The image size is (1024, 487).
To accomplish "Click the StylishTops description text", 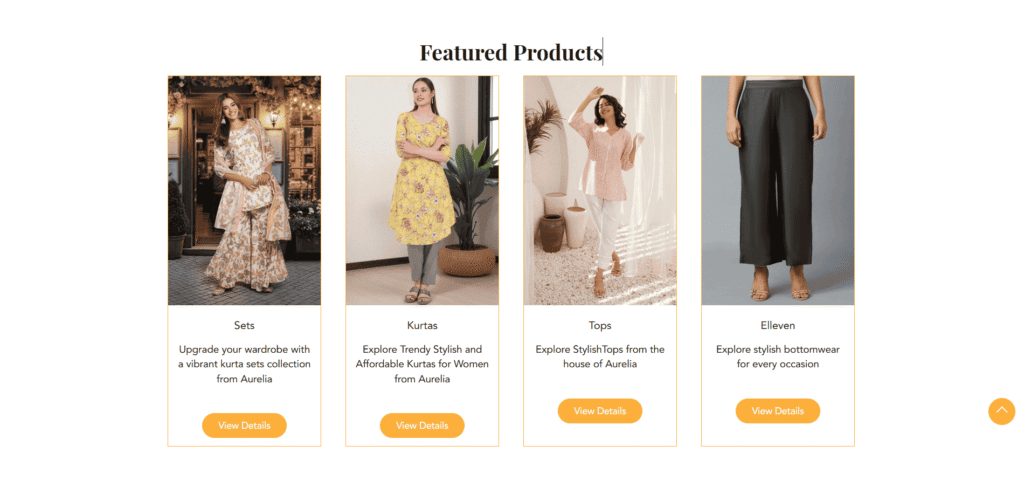I will pos(600,357).
